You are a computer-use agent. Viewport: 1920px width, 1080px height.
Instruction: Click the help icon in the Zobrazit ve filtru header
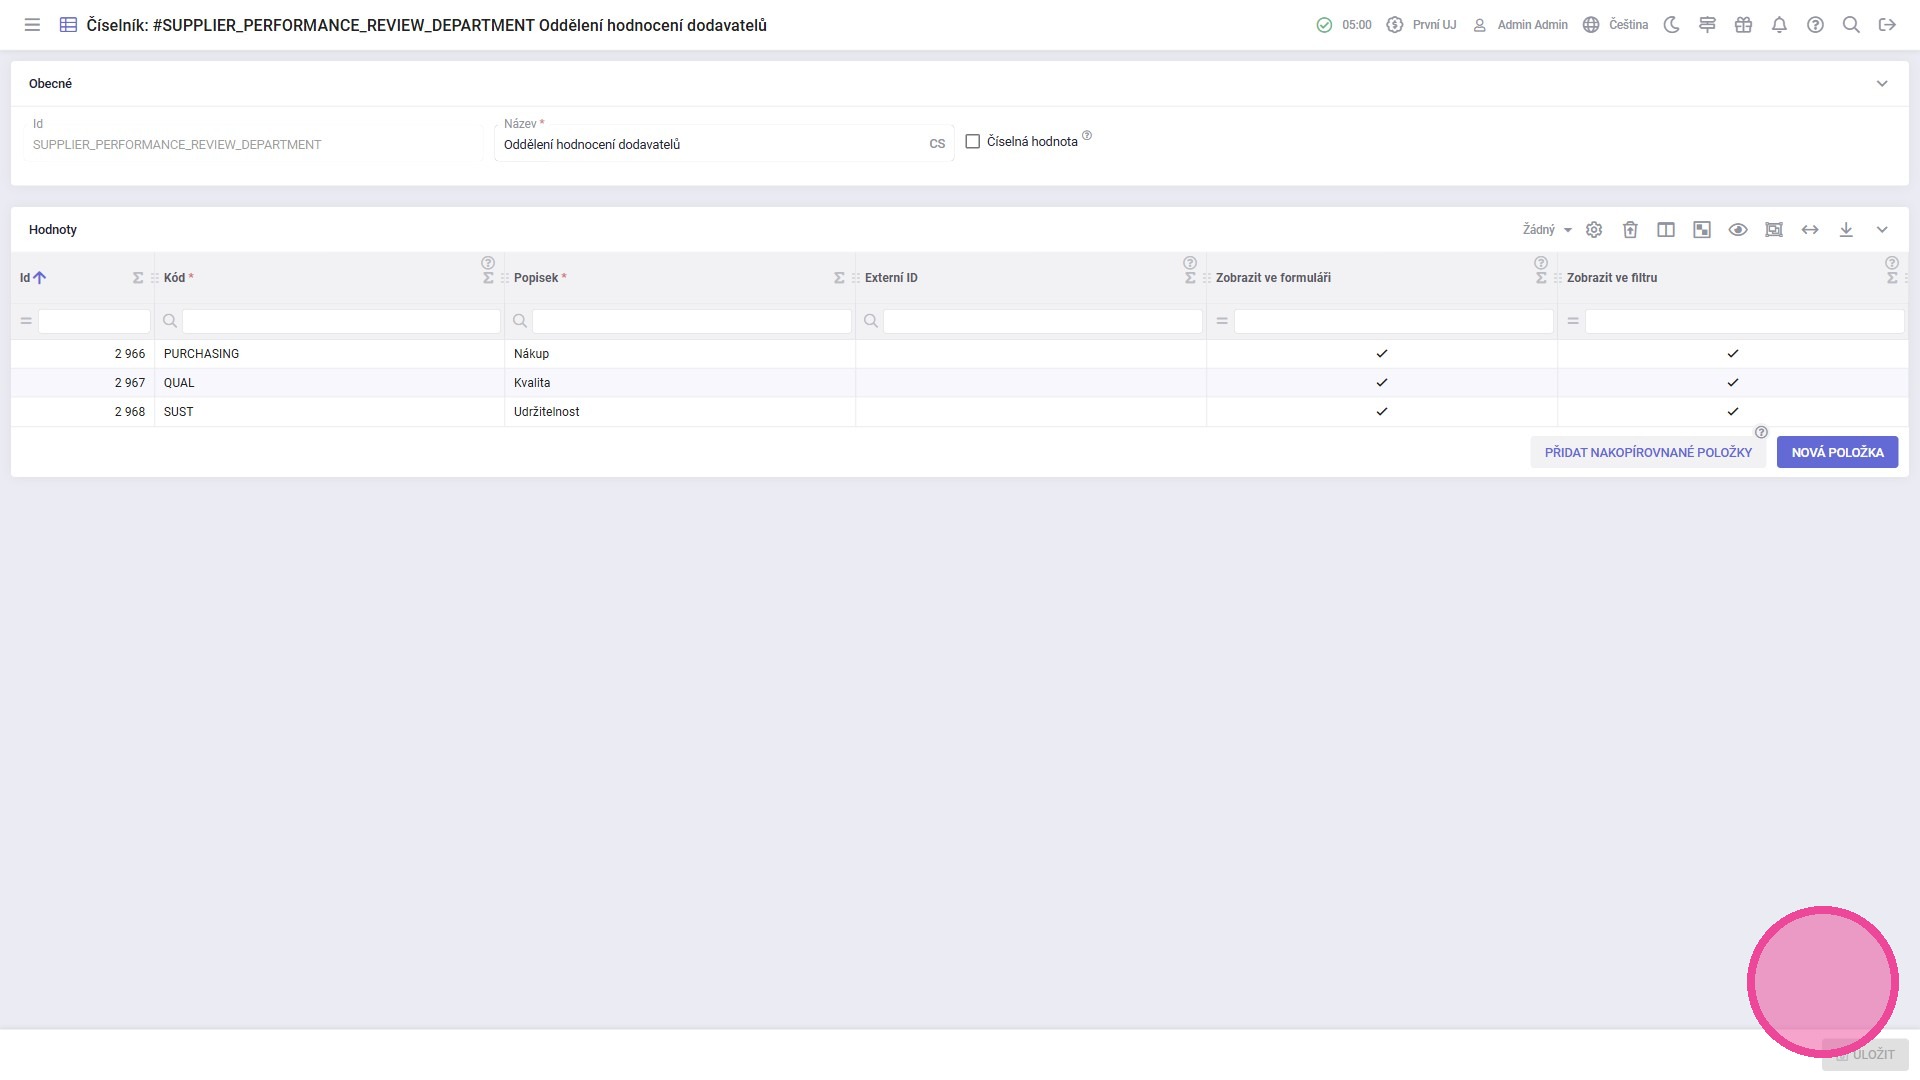pos(1892,264)
